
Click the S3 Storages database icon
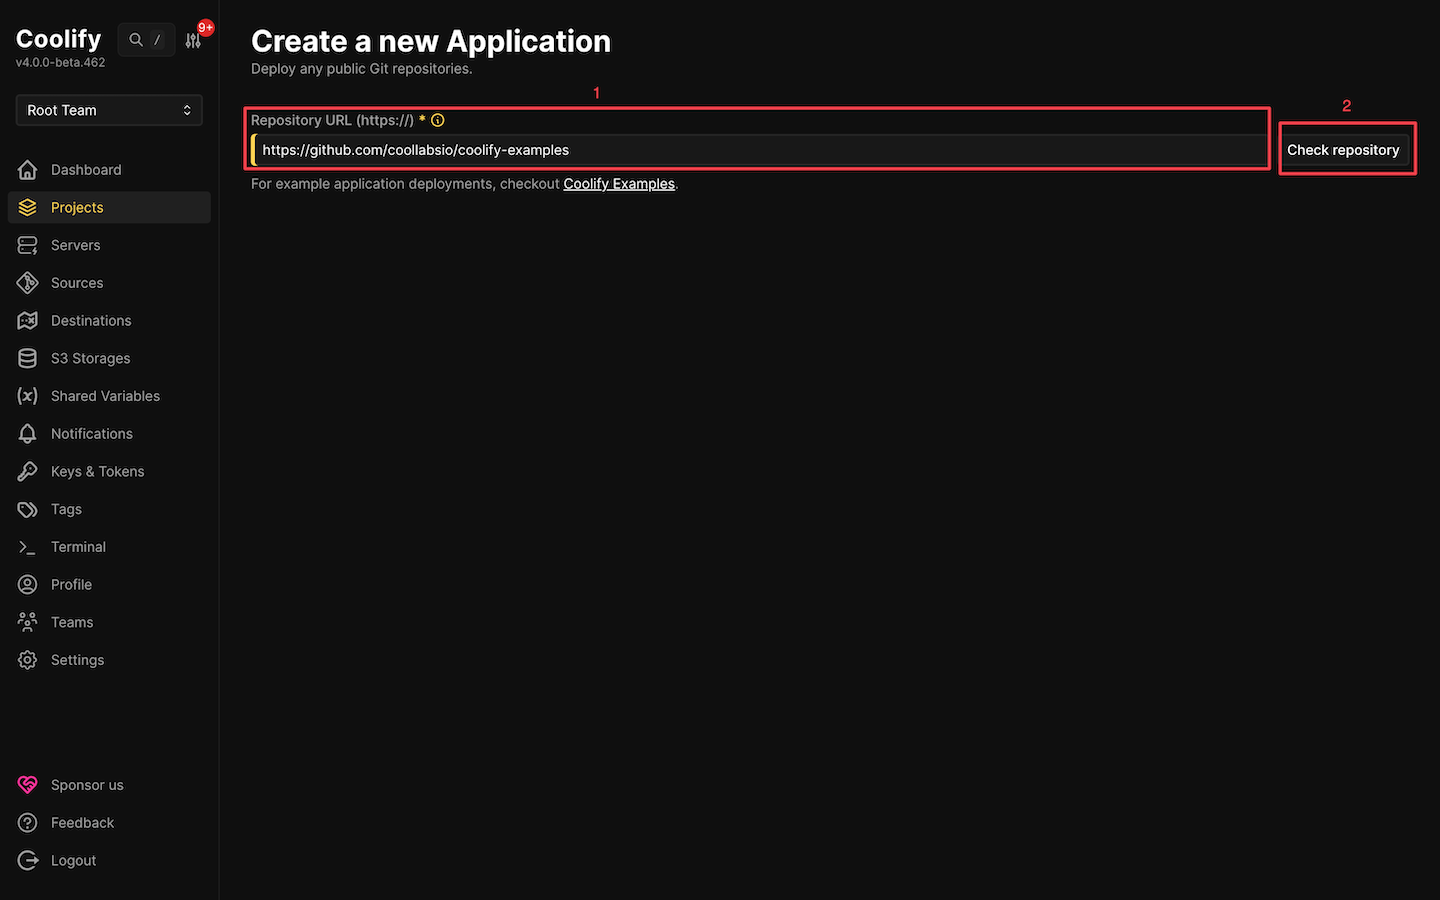tap(28, 358)
